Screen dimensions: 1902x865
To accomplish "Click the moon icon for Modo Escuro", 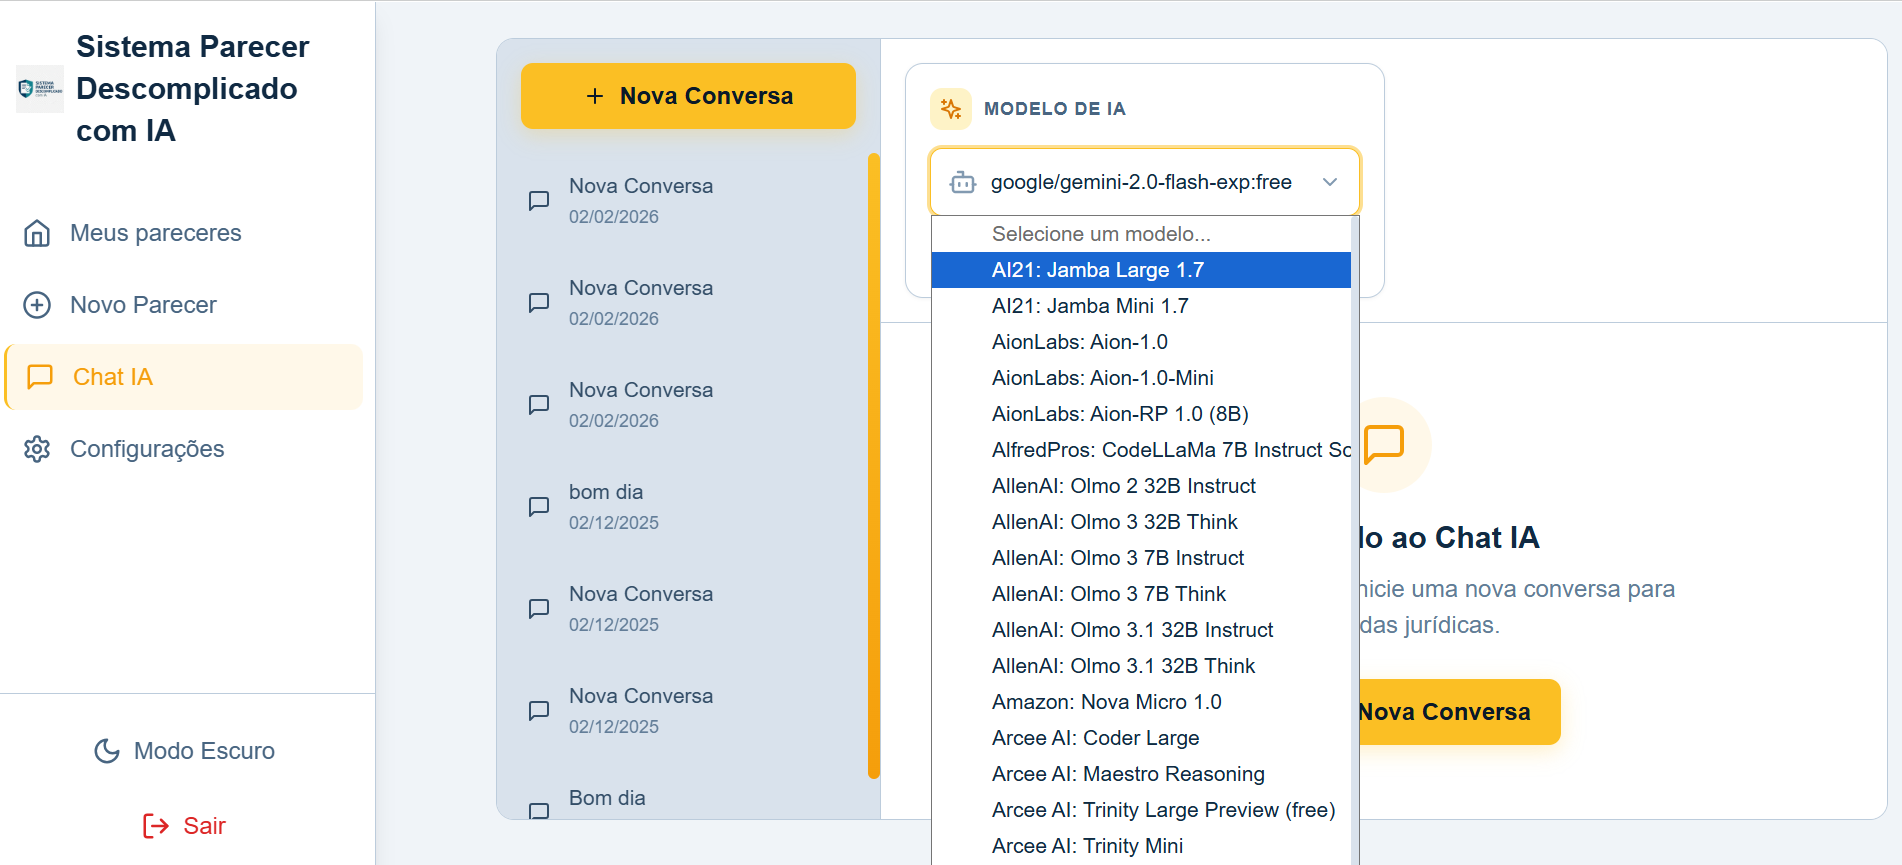I will click(107, 751).
